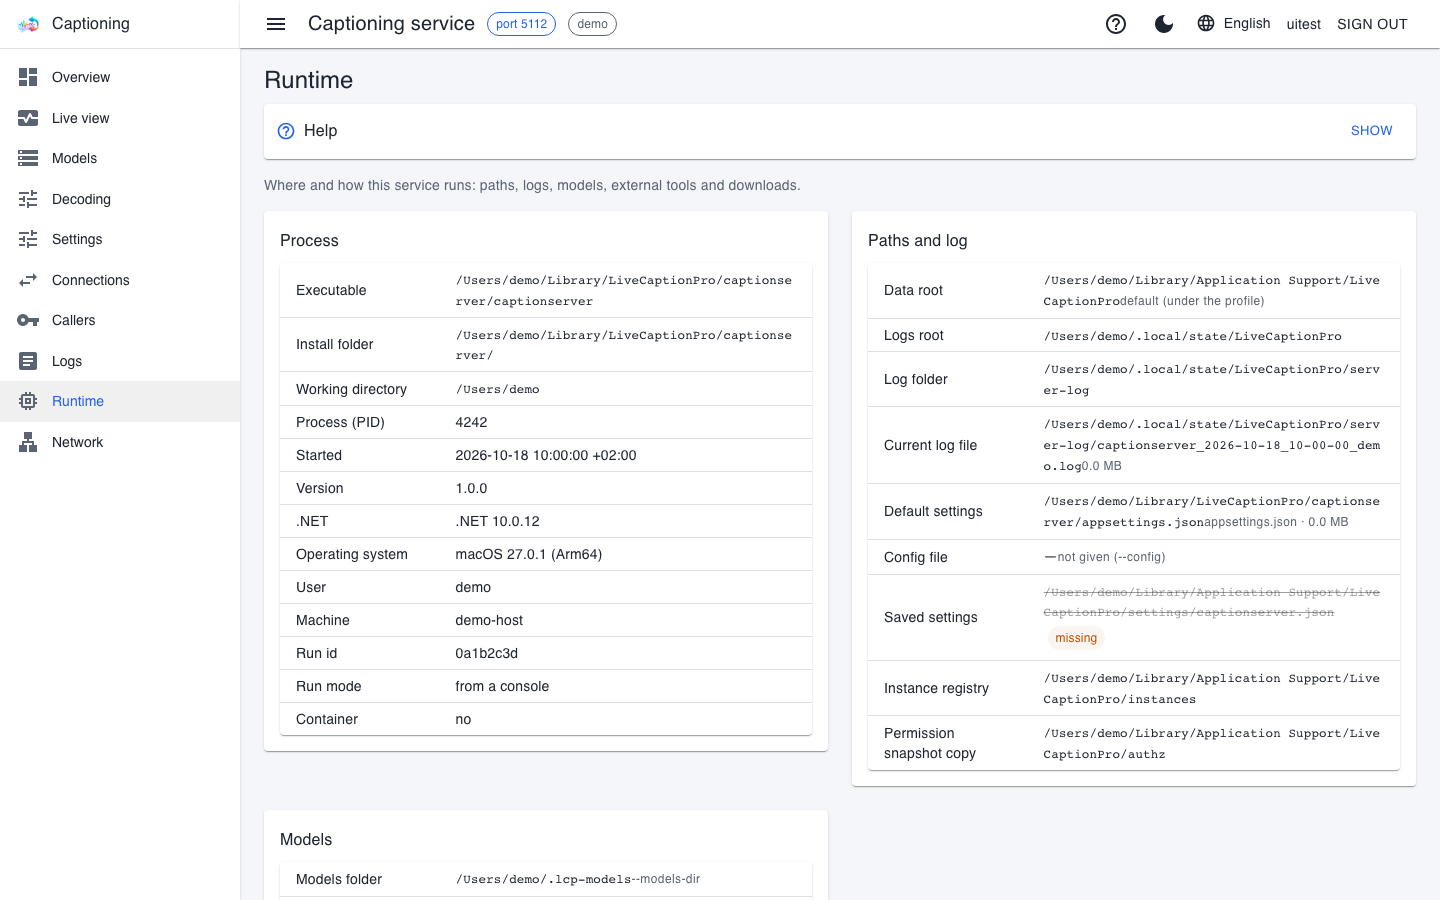Go to Overview in sidebar
The height and width of the screenshot is (900, 1440).
click(120, 77)
